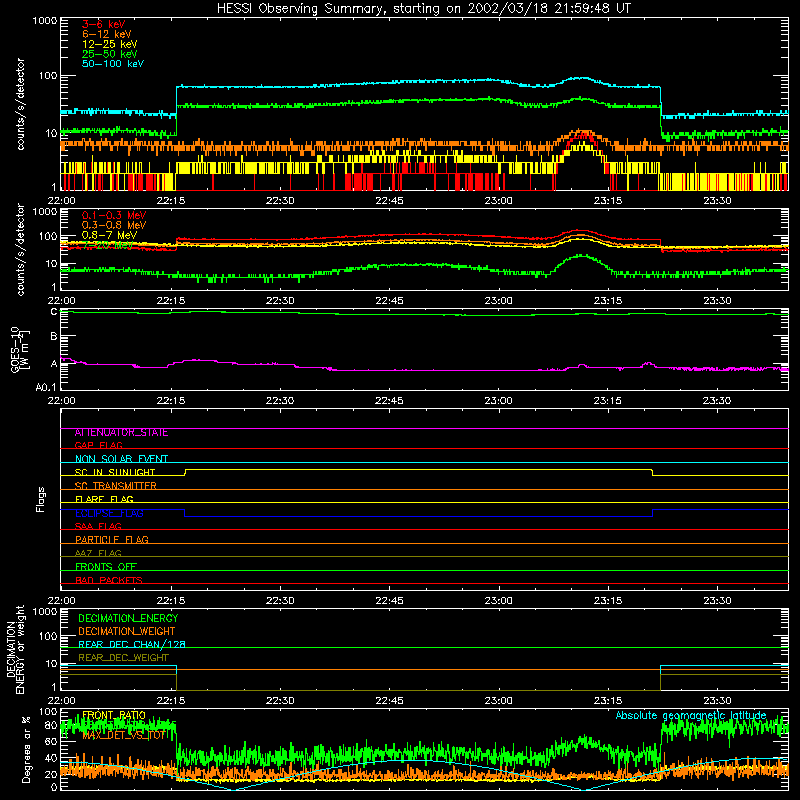Click the DECIMATION_WEIGHT legend label
This screenshot has width=800, height=800.
click(127, 632)
